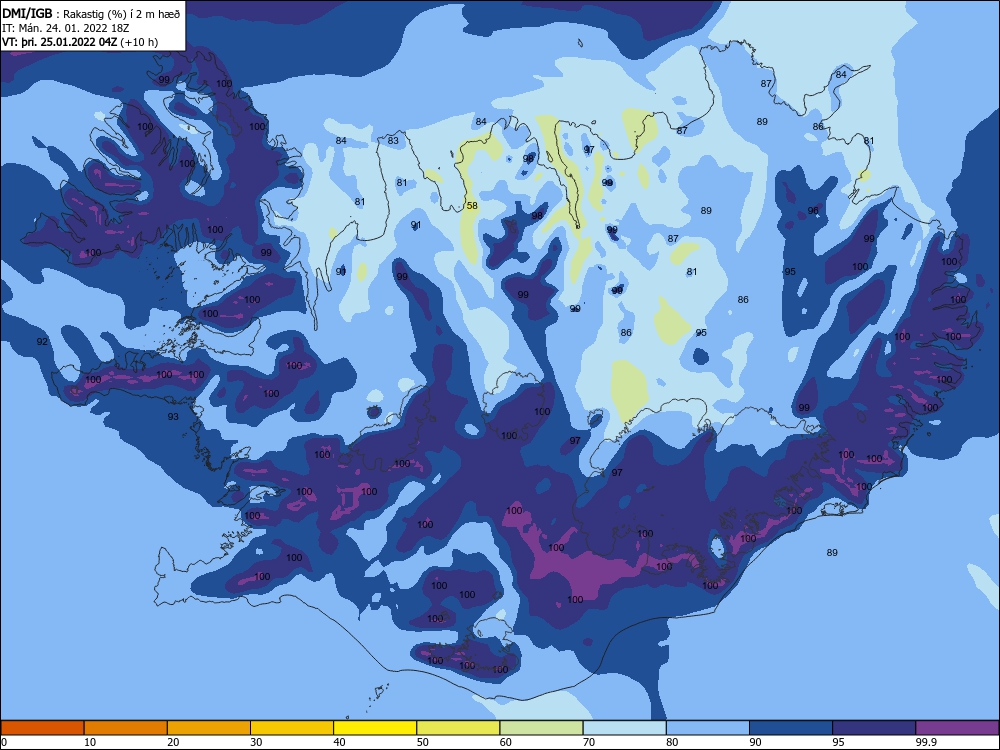This screenshot has width=1000, height=750.
Task: Choose the medium blue 90–95 legend swatch
Action: (x=791, y=728)
